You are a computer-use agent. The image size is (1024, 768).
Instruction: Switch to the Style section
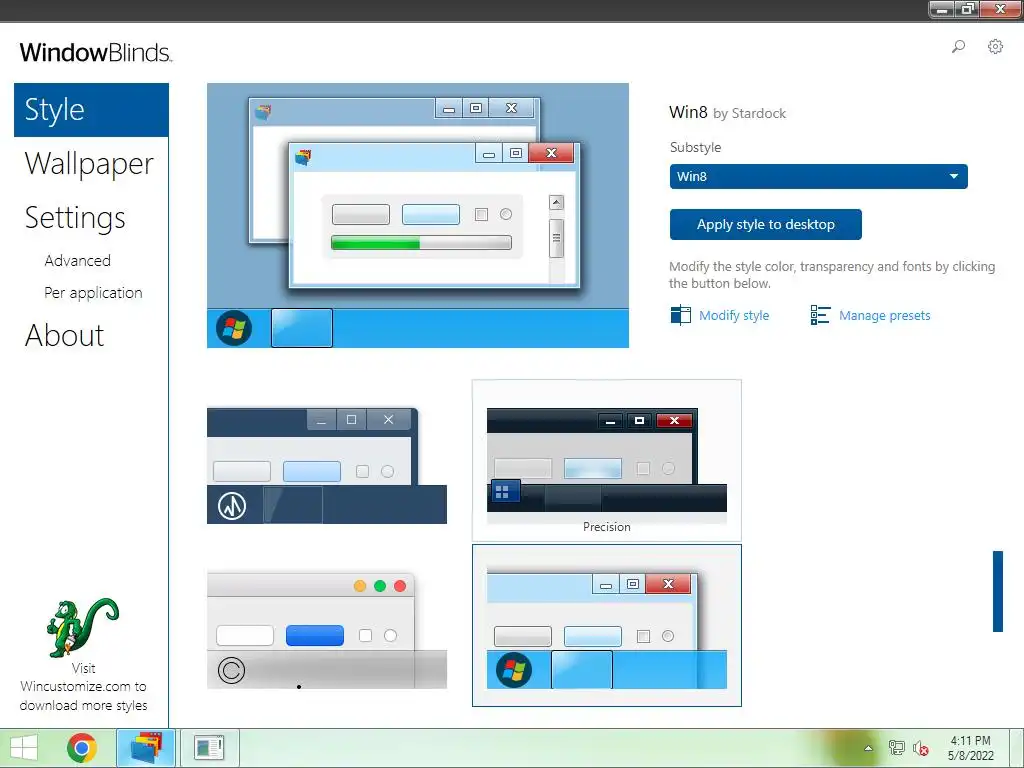point(91,110)
